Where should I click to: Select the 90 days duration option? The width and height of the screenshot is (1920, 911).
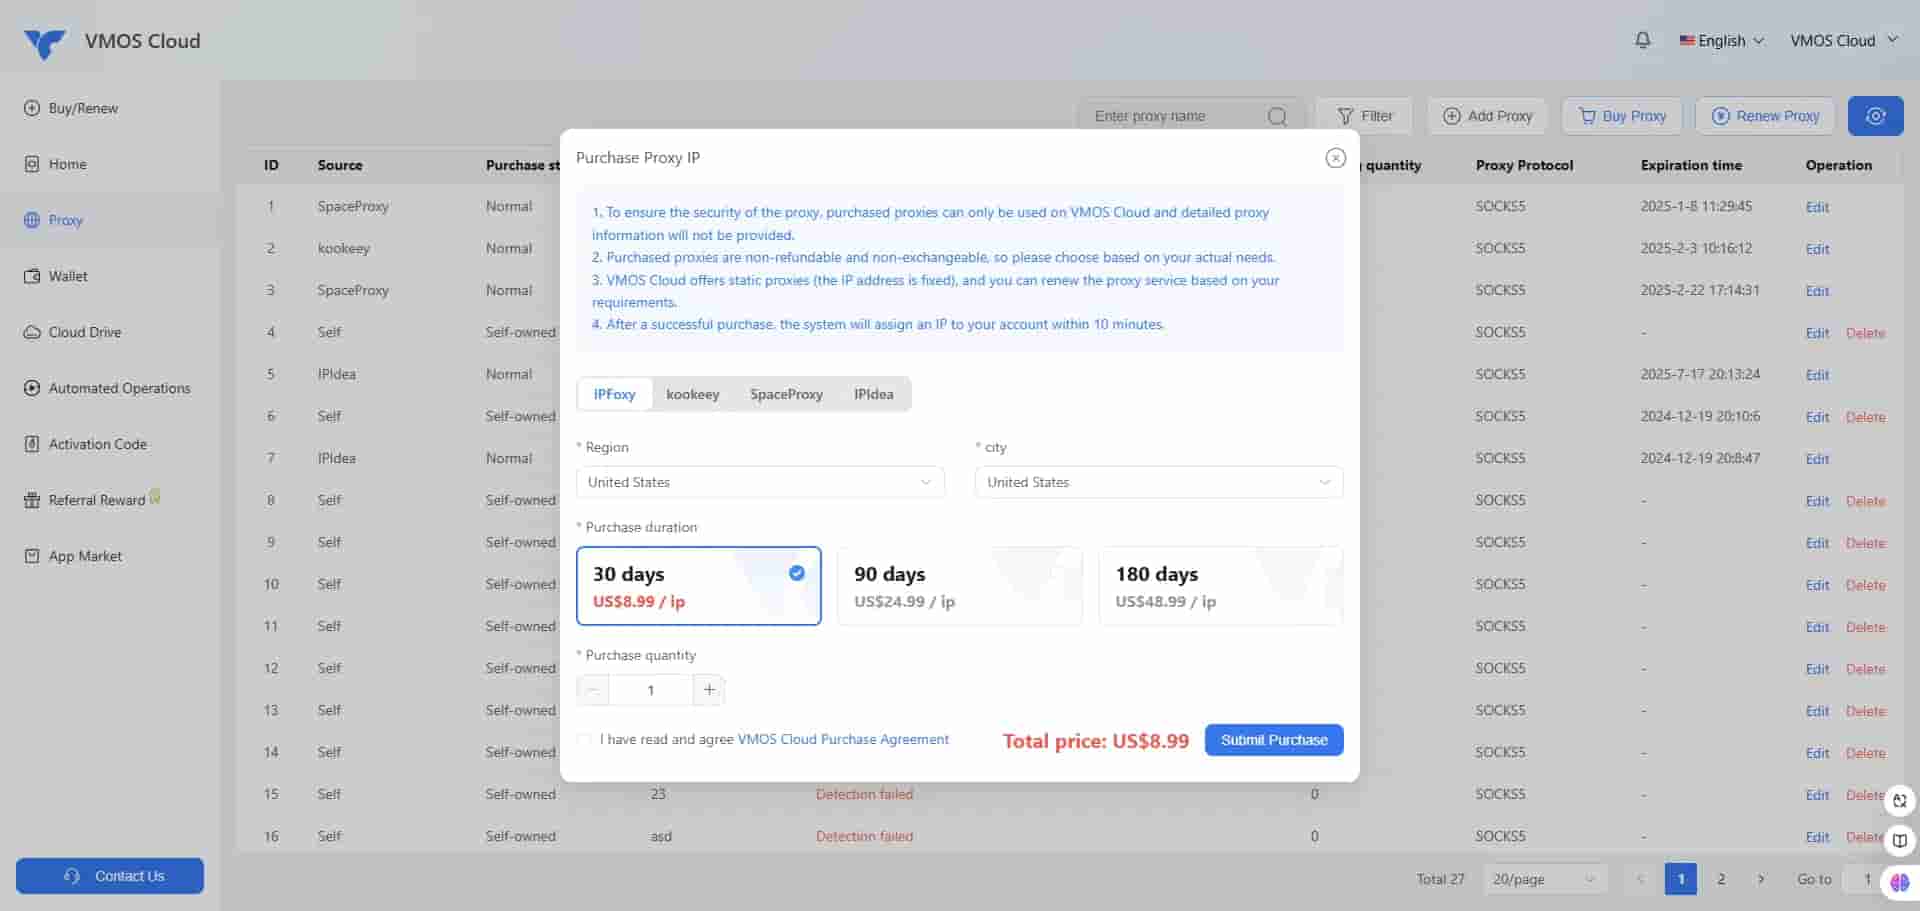coord(959,586)
